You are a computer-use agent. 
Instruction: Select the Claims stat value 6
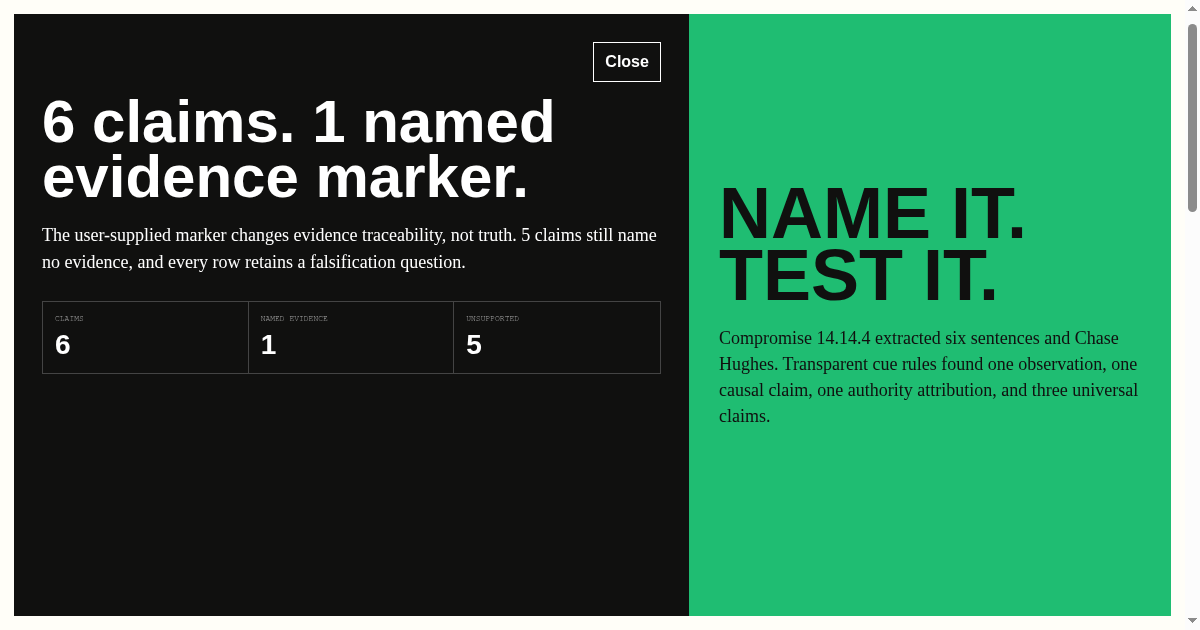click(63, 345)
